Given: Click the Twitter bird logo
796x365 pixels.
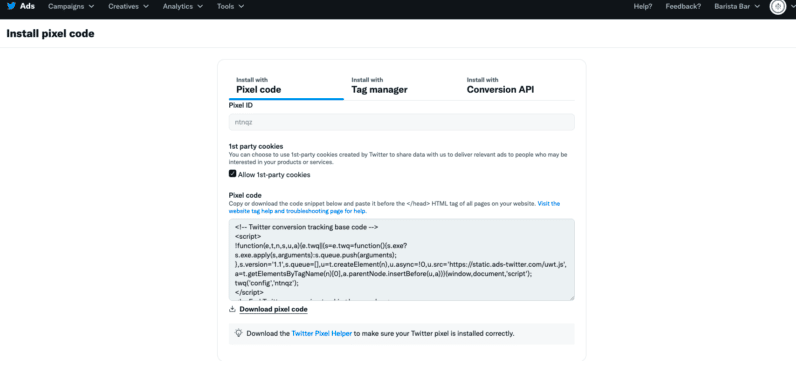Looking at the screenshot, I should pyautogui.click(x=11, y=7).
